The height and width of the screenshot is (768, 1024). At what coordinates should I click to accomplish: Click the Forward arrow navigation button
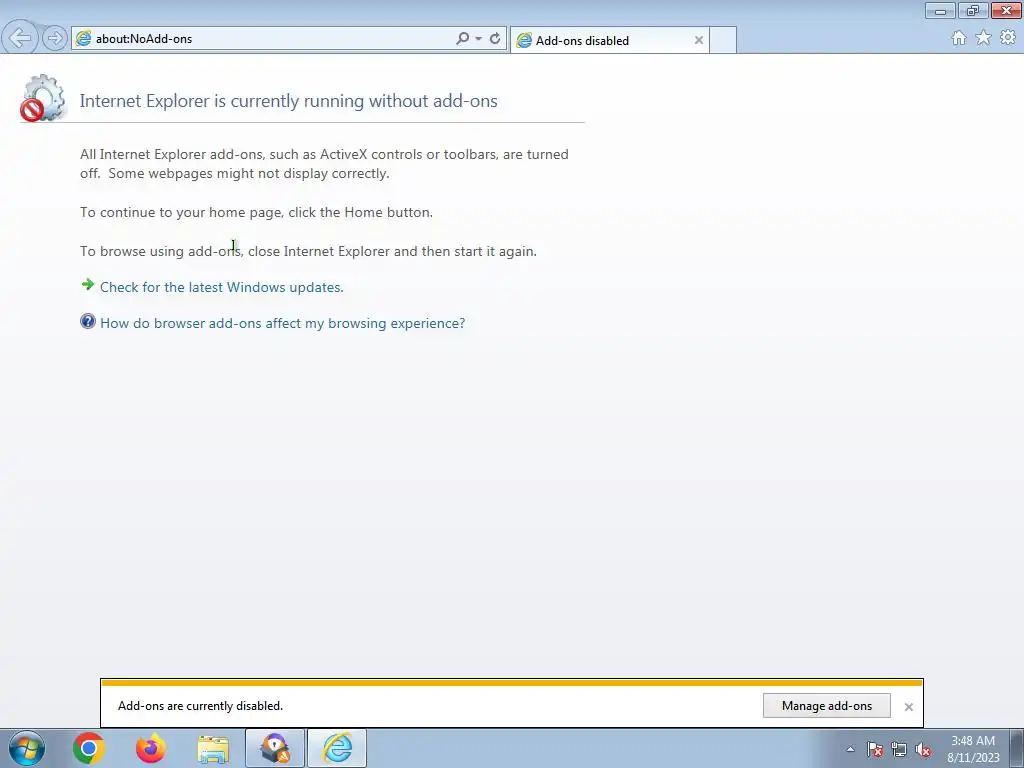pyautogui.click(x=55, y=39)
